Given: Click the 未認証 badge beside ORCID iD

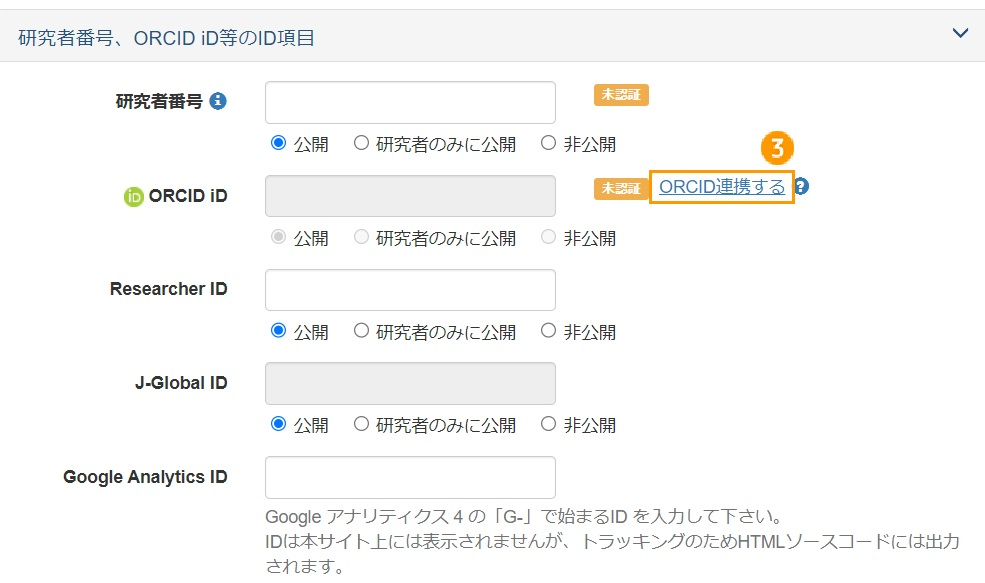Looking at the screenshot, I should (620, 187).
